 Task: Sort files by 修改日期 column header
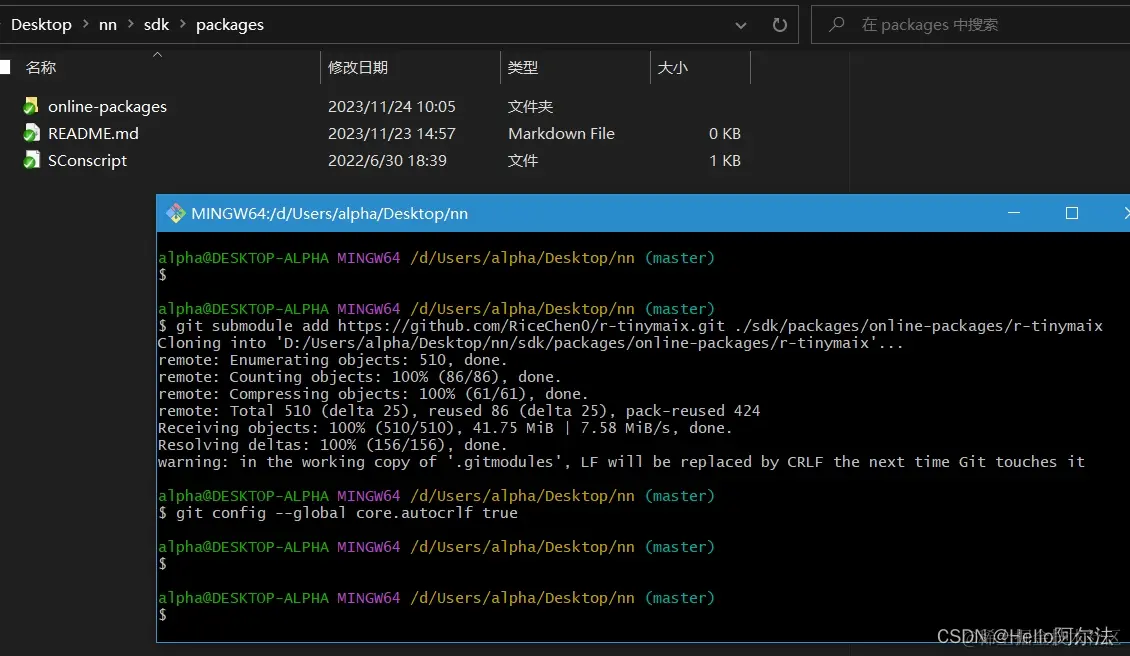357,67
